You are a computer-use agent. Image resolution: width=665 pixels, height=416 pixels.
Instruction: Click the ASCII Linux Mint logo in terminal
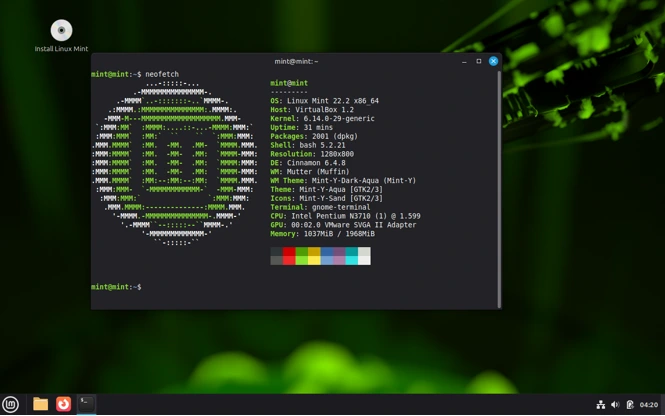[x=175, y=164]
